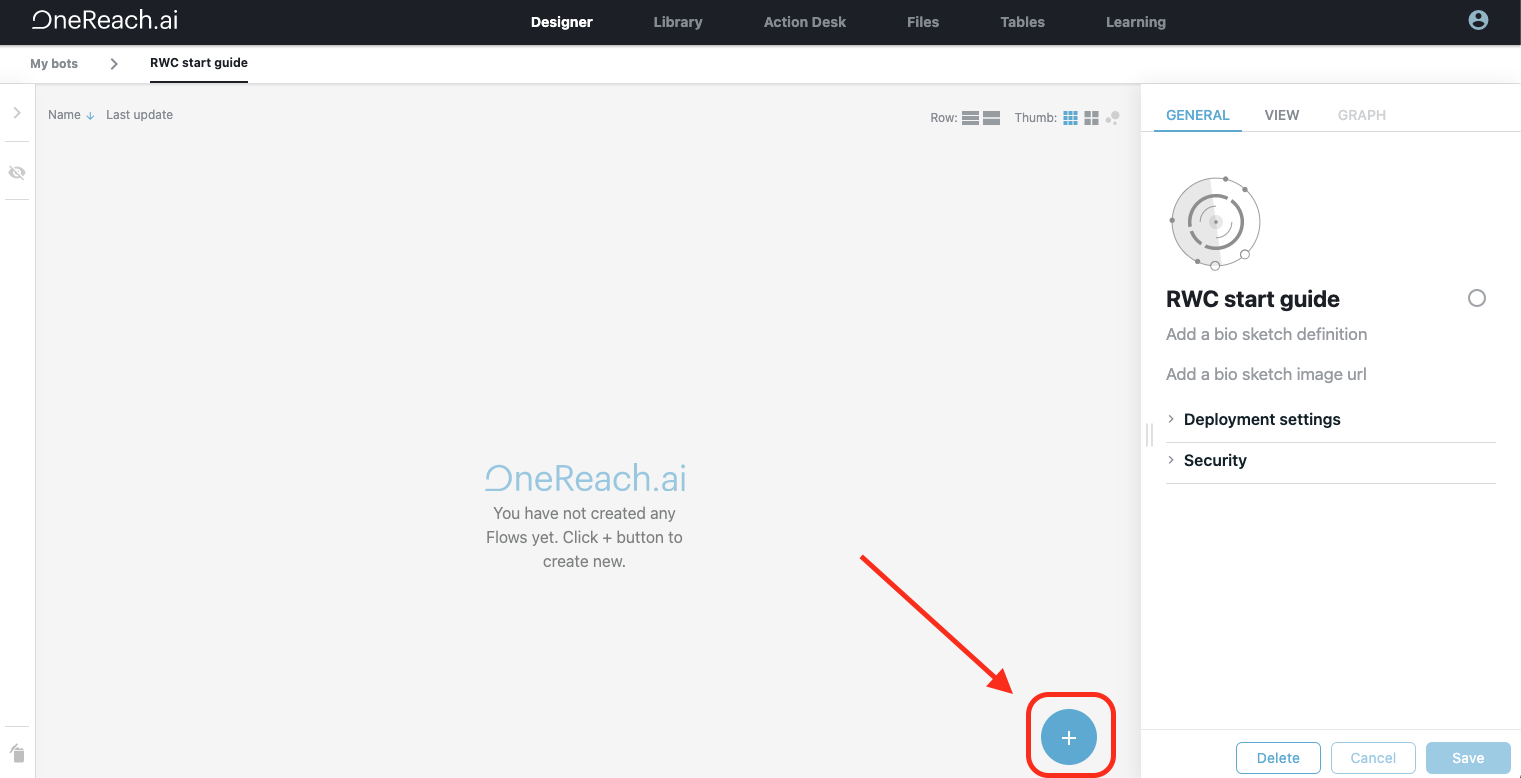1521x778 pixels.
Task: Click the blue plus button to create a flow
Action: click(x=1069, y=737)
